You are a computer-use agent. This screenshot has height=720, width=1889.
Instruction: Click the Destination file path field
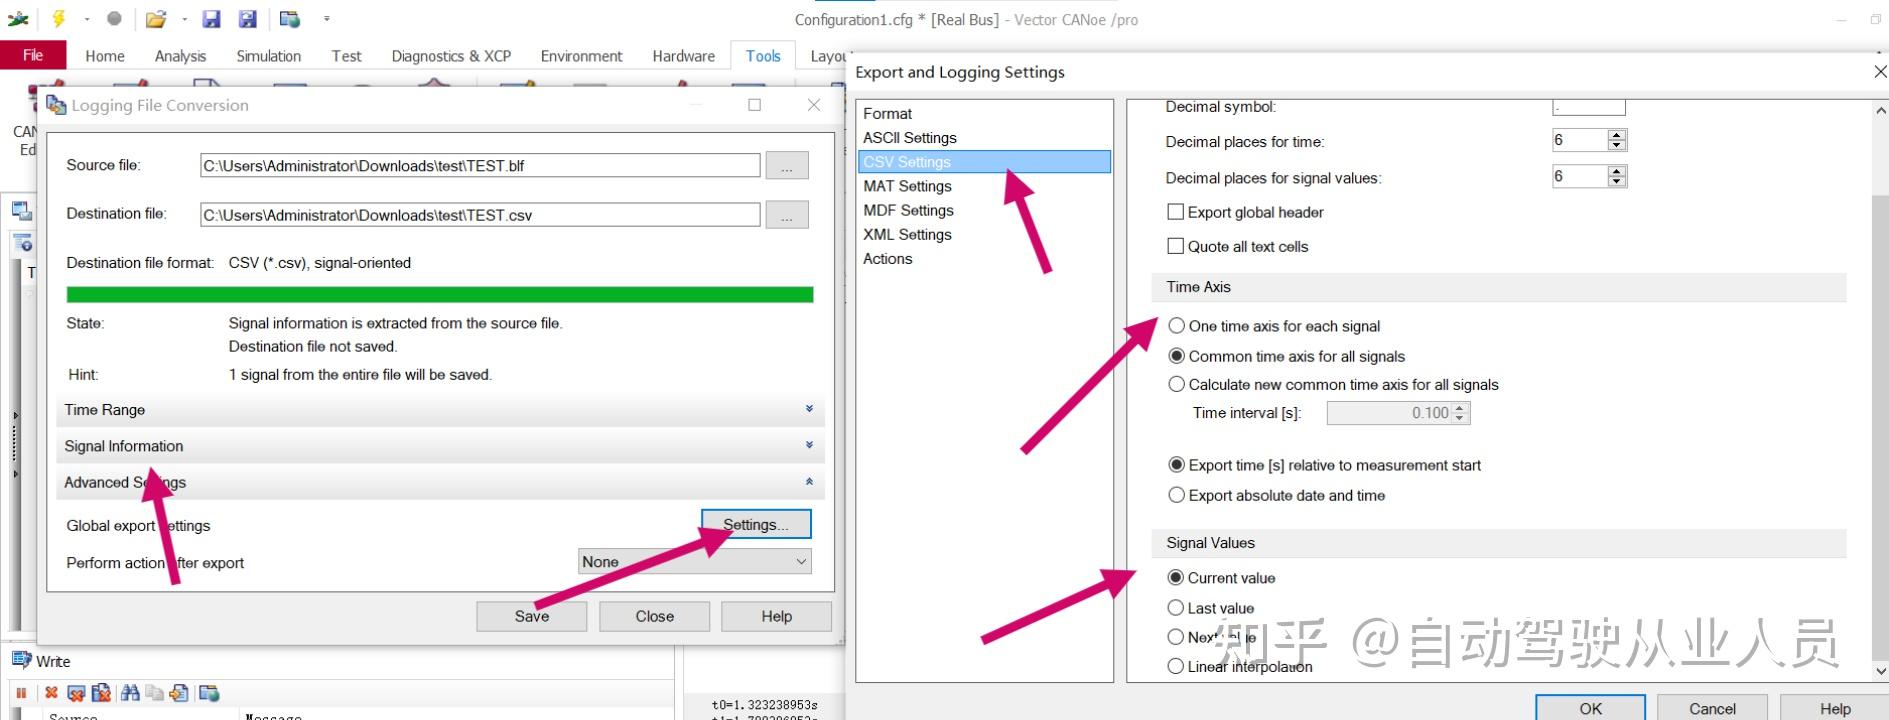pyautogui.click(x=480, y=215)
